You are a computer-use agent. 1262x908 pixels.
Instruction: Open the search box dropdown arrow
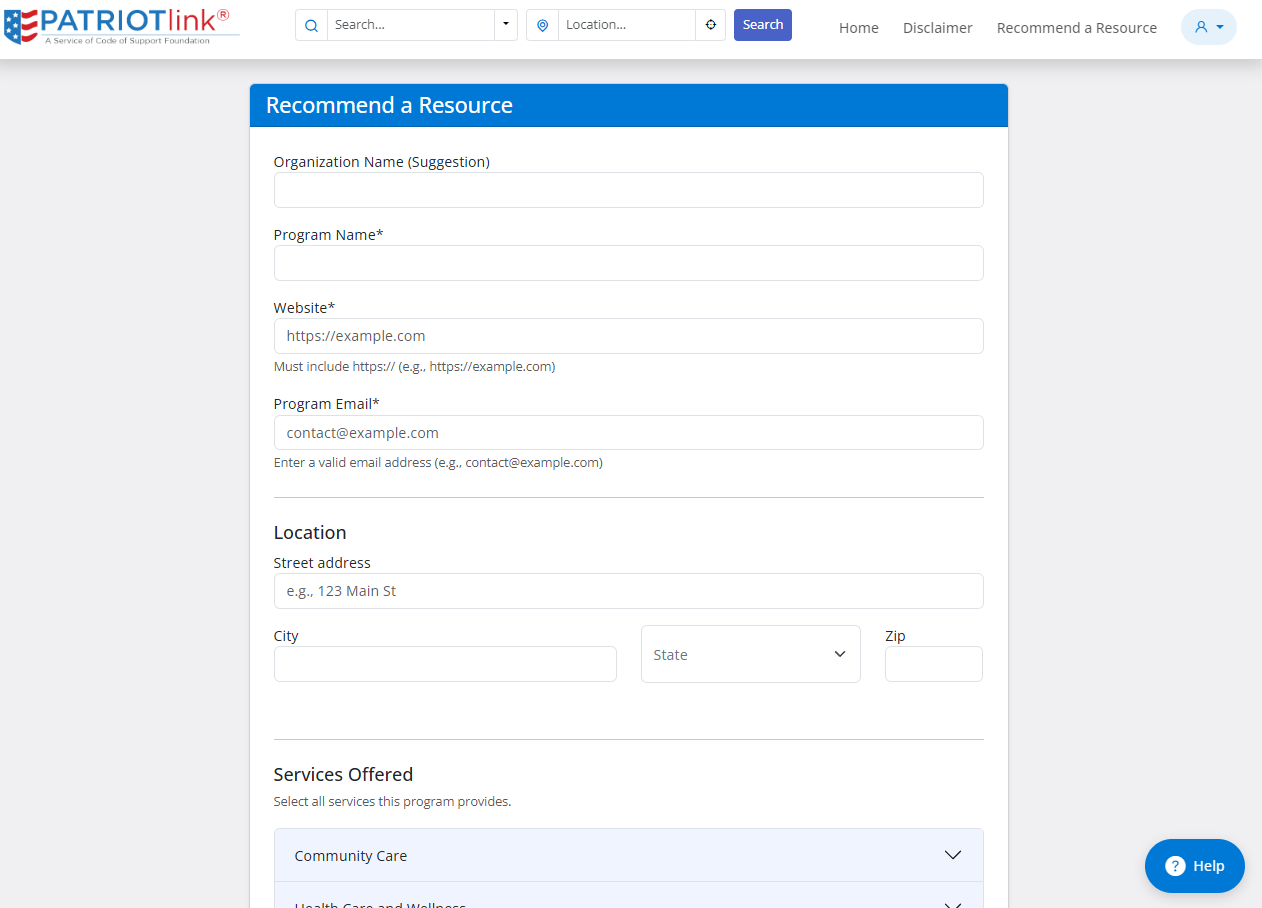pyautogui.click(x=505, y=25)
